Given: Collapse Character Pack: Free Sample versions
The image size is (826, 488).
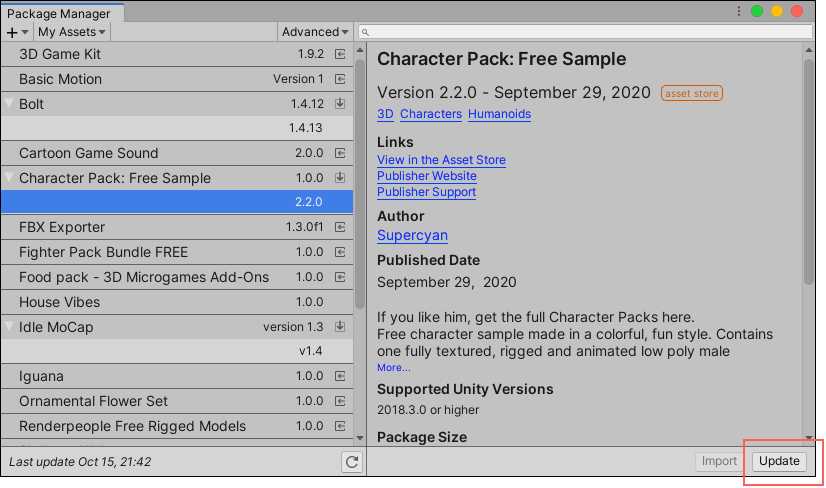Looking at the screenshot, I should click(x=9, y=177).
